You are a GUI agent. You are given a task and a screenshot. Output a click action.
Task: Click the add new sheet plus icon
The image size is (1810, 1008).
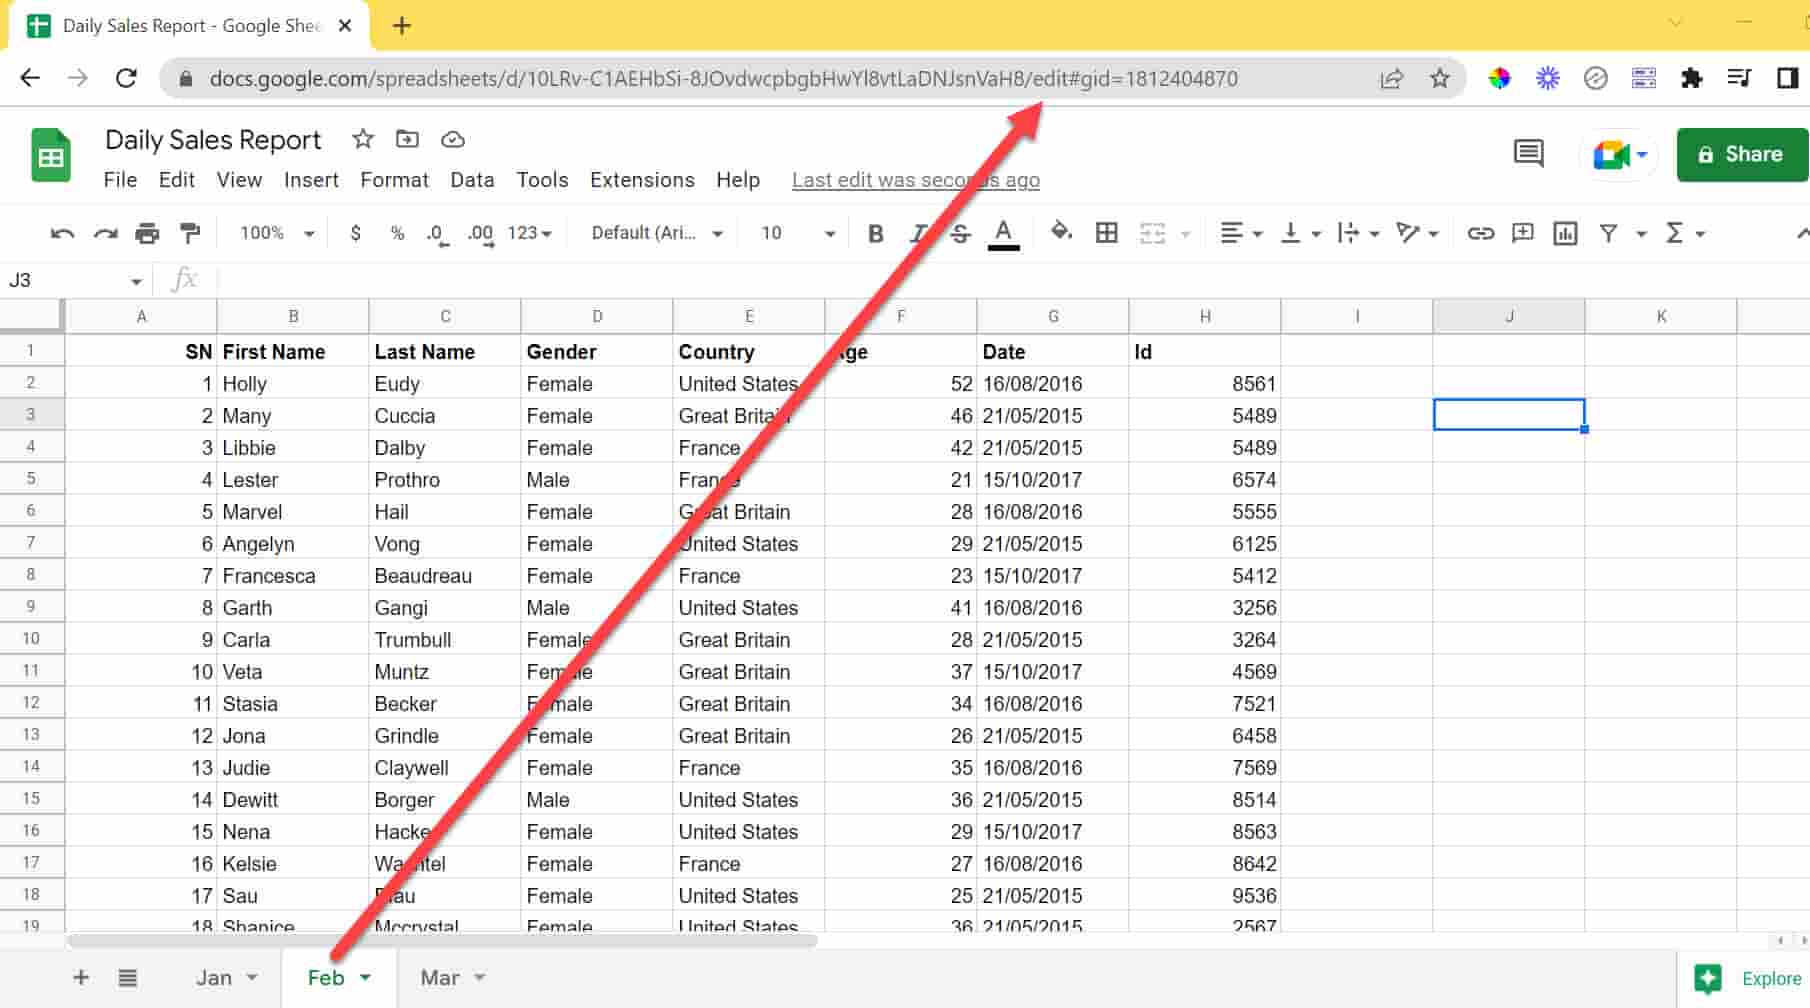[81, 978]
